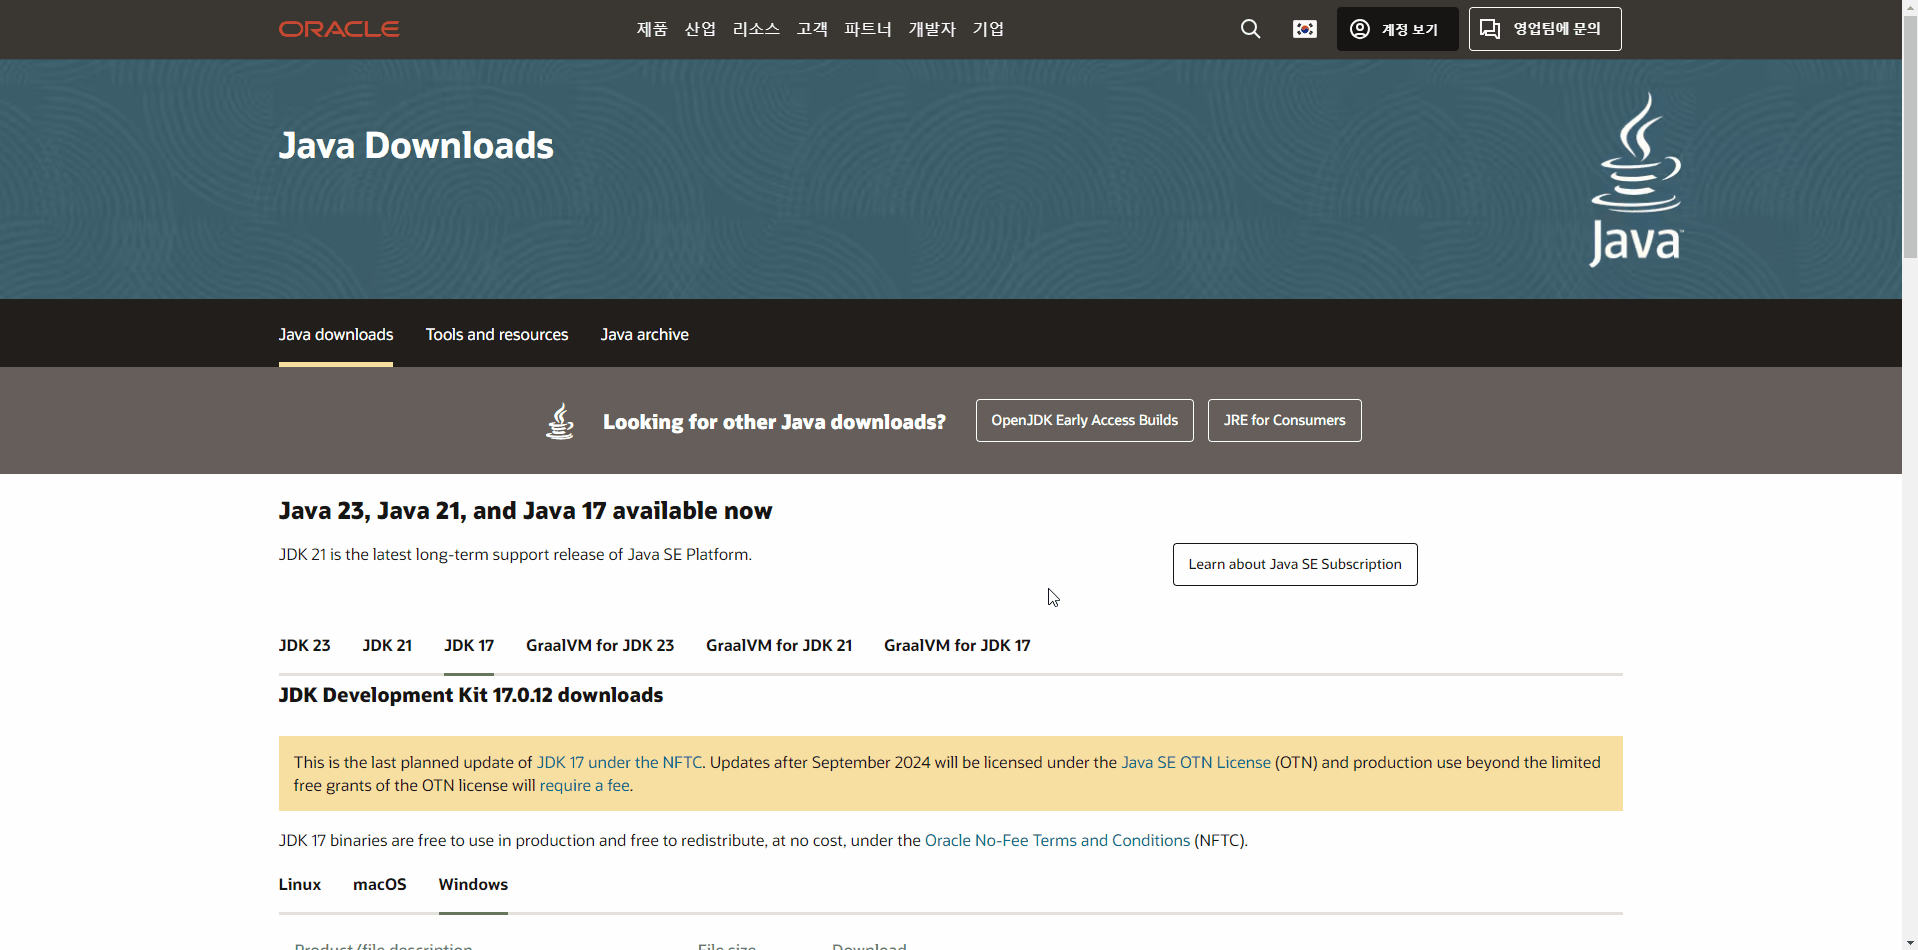Click the large Java logo in banner

tap(1636, 180)
